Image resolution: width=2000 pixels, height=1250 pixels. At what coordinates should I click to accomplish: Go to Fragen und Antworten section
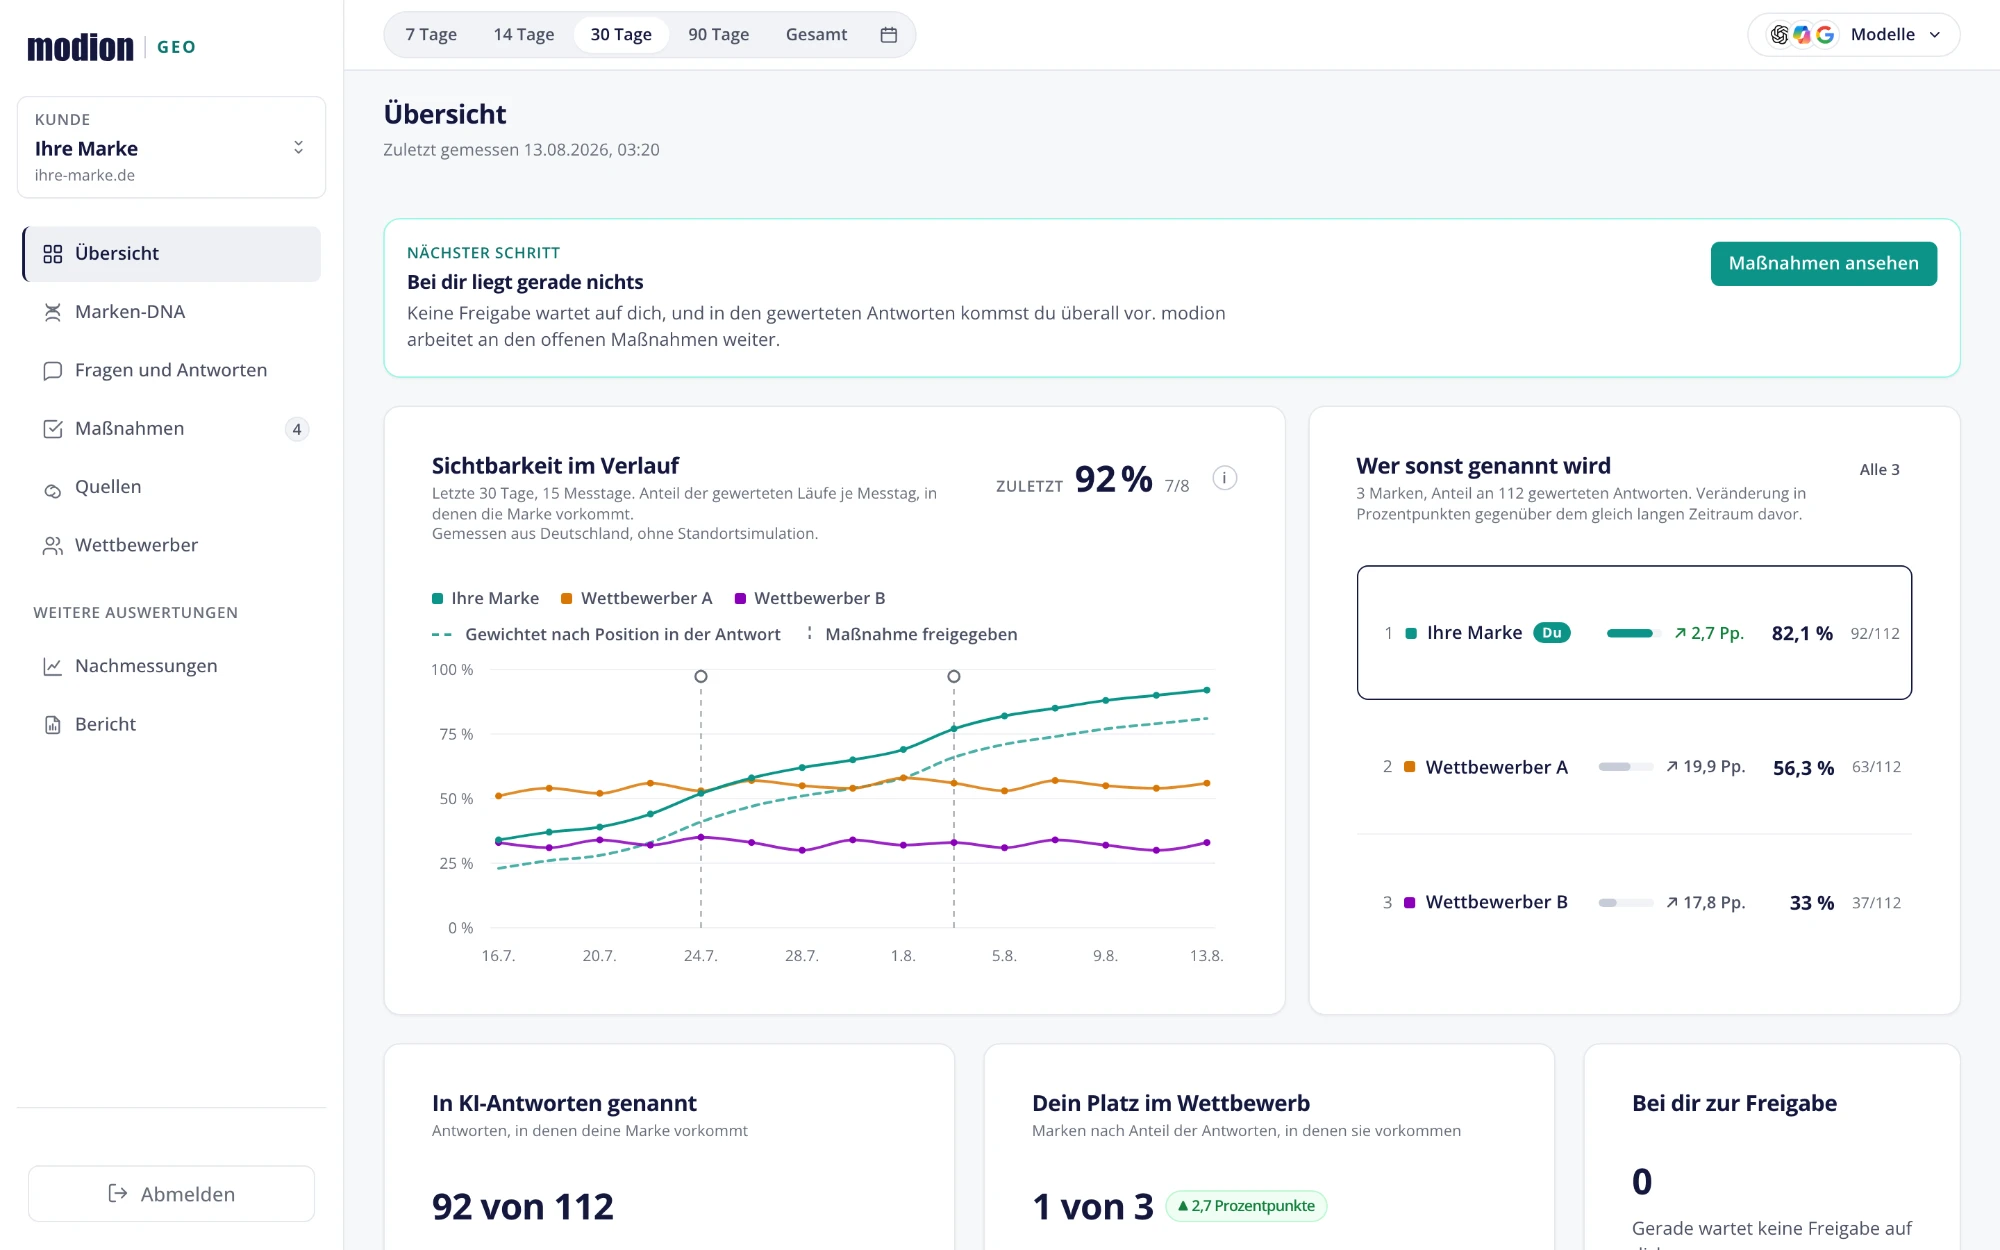click(x=172, y=370)
